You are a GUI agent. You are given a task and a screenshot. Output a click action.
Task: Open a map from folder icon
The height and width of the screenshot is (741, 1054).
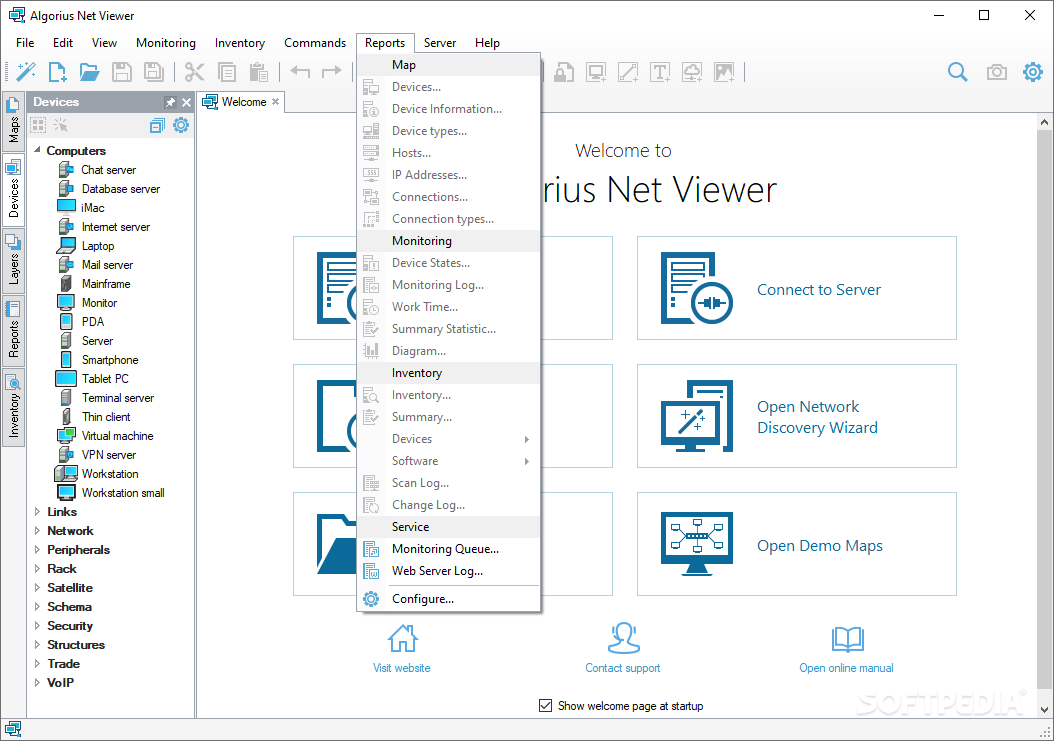pos(89,72)
